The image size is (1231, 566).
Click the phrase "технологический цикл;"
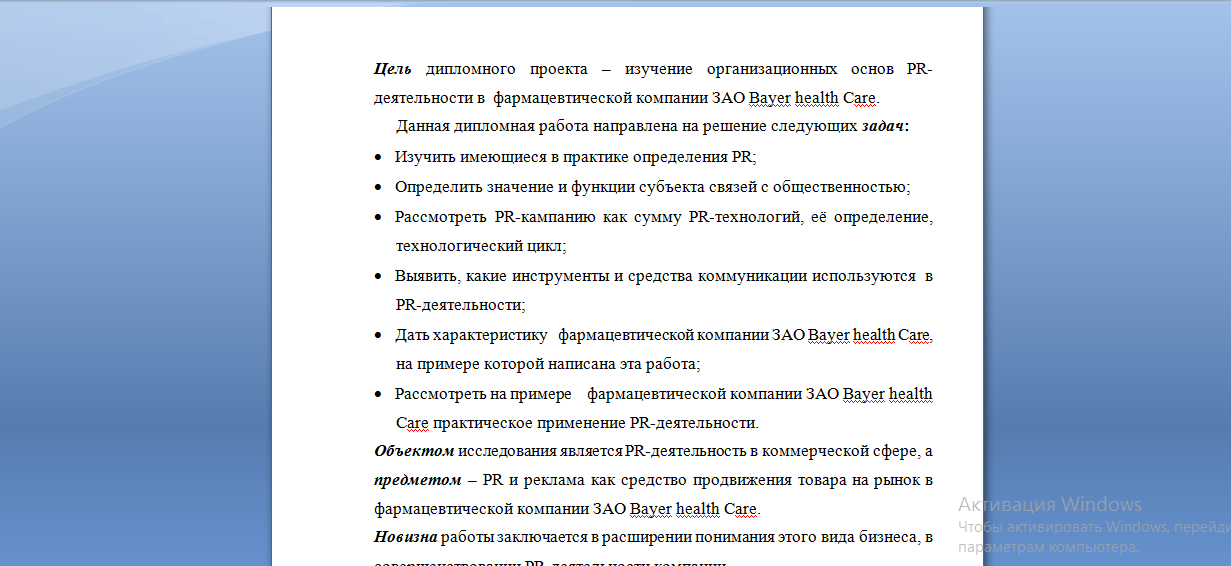coord(480,246)
